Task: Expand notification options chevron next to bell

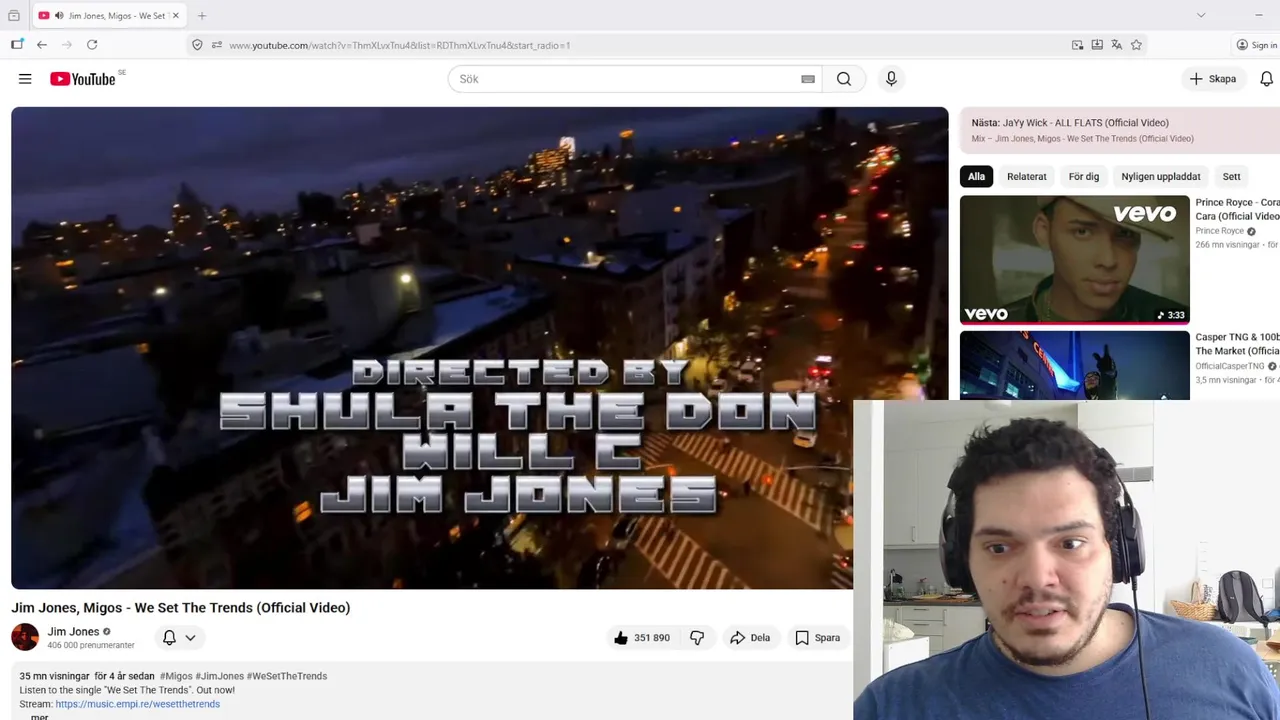Action: (190, 638)
